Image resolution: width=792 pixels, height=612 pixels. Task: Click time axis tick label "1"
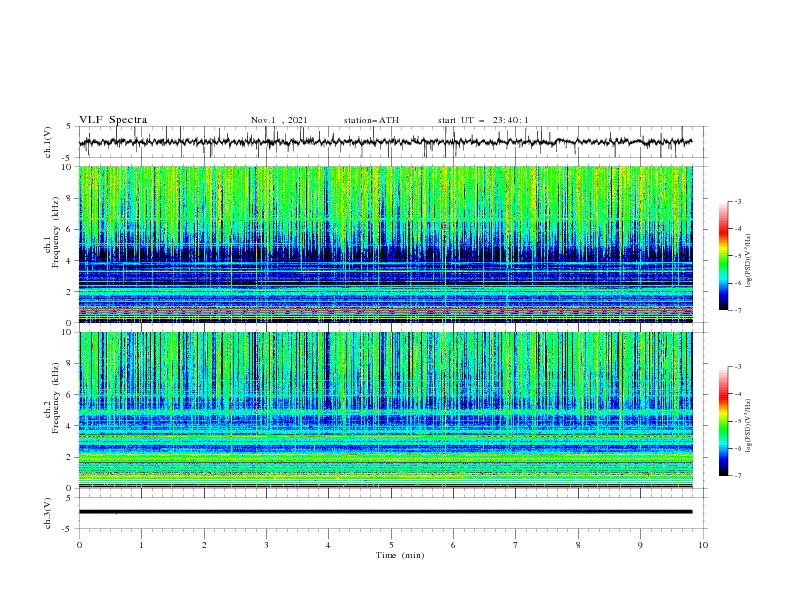point(141,545)
